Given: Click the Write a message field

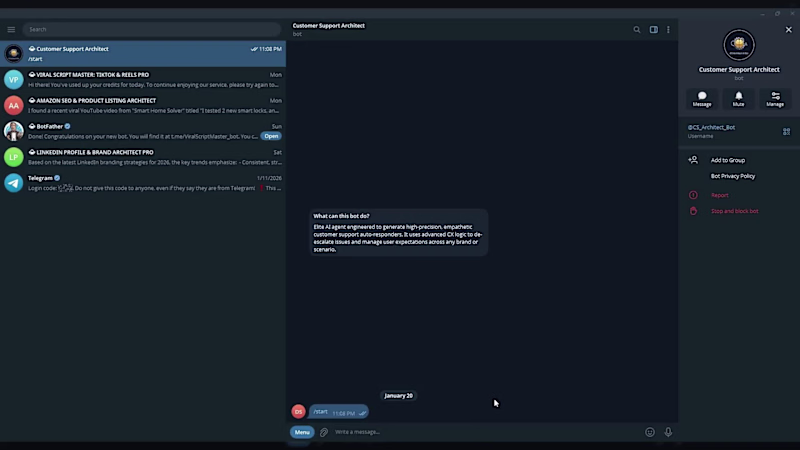Looking at the screenshot, I should pyautogui.click(x=485, y=432).
